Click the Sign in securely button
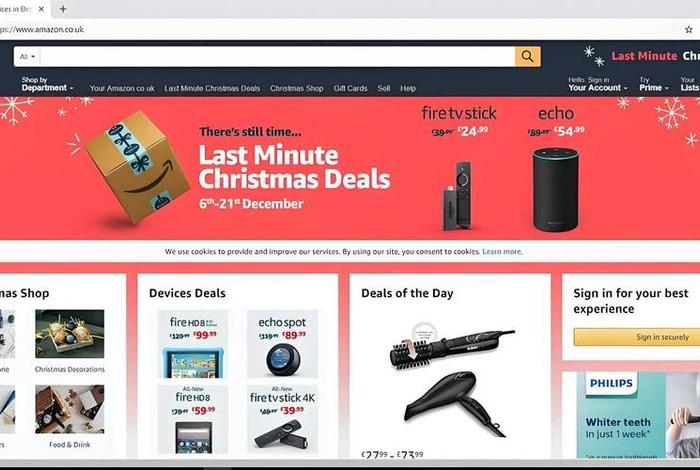This screenshot has height=470, width=700. coord(637,337)
